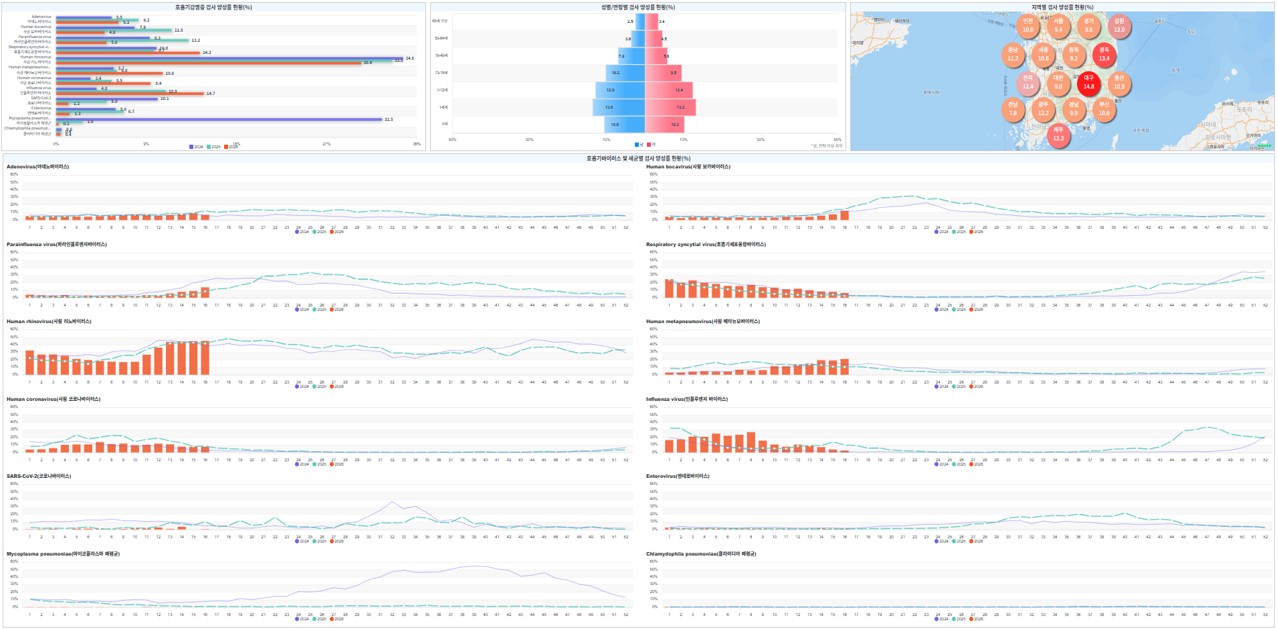Screen dimensions: 1277x629
Task: Hide the 2025 line in Adenovirus chart legend
Action: [316, 231]
